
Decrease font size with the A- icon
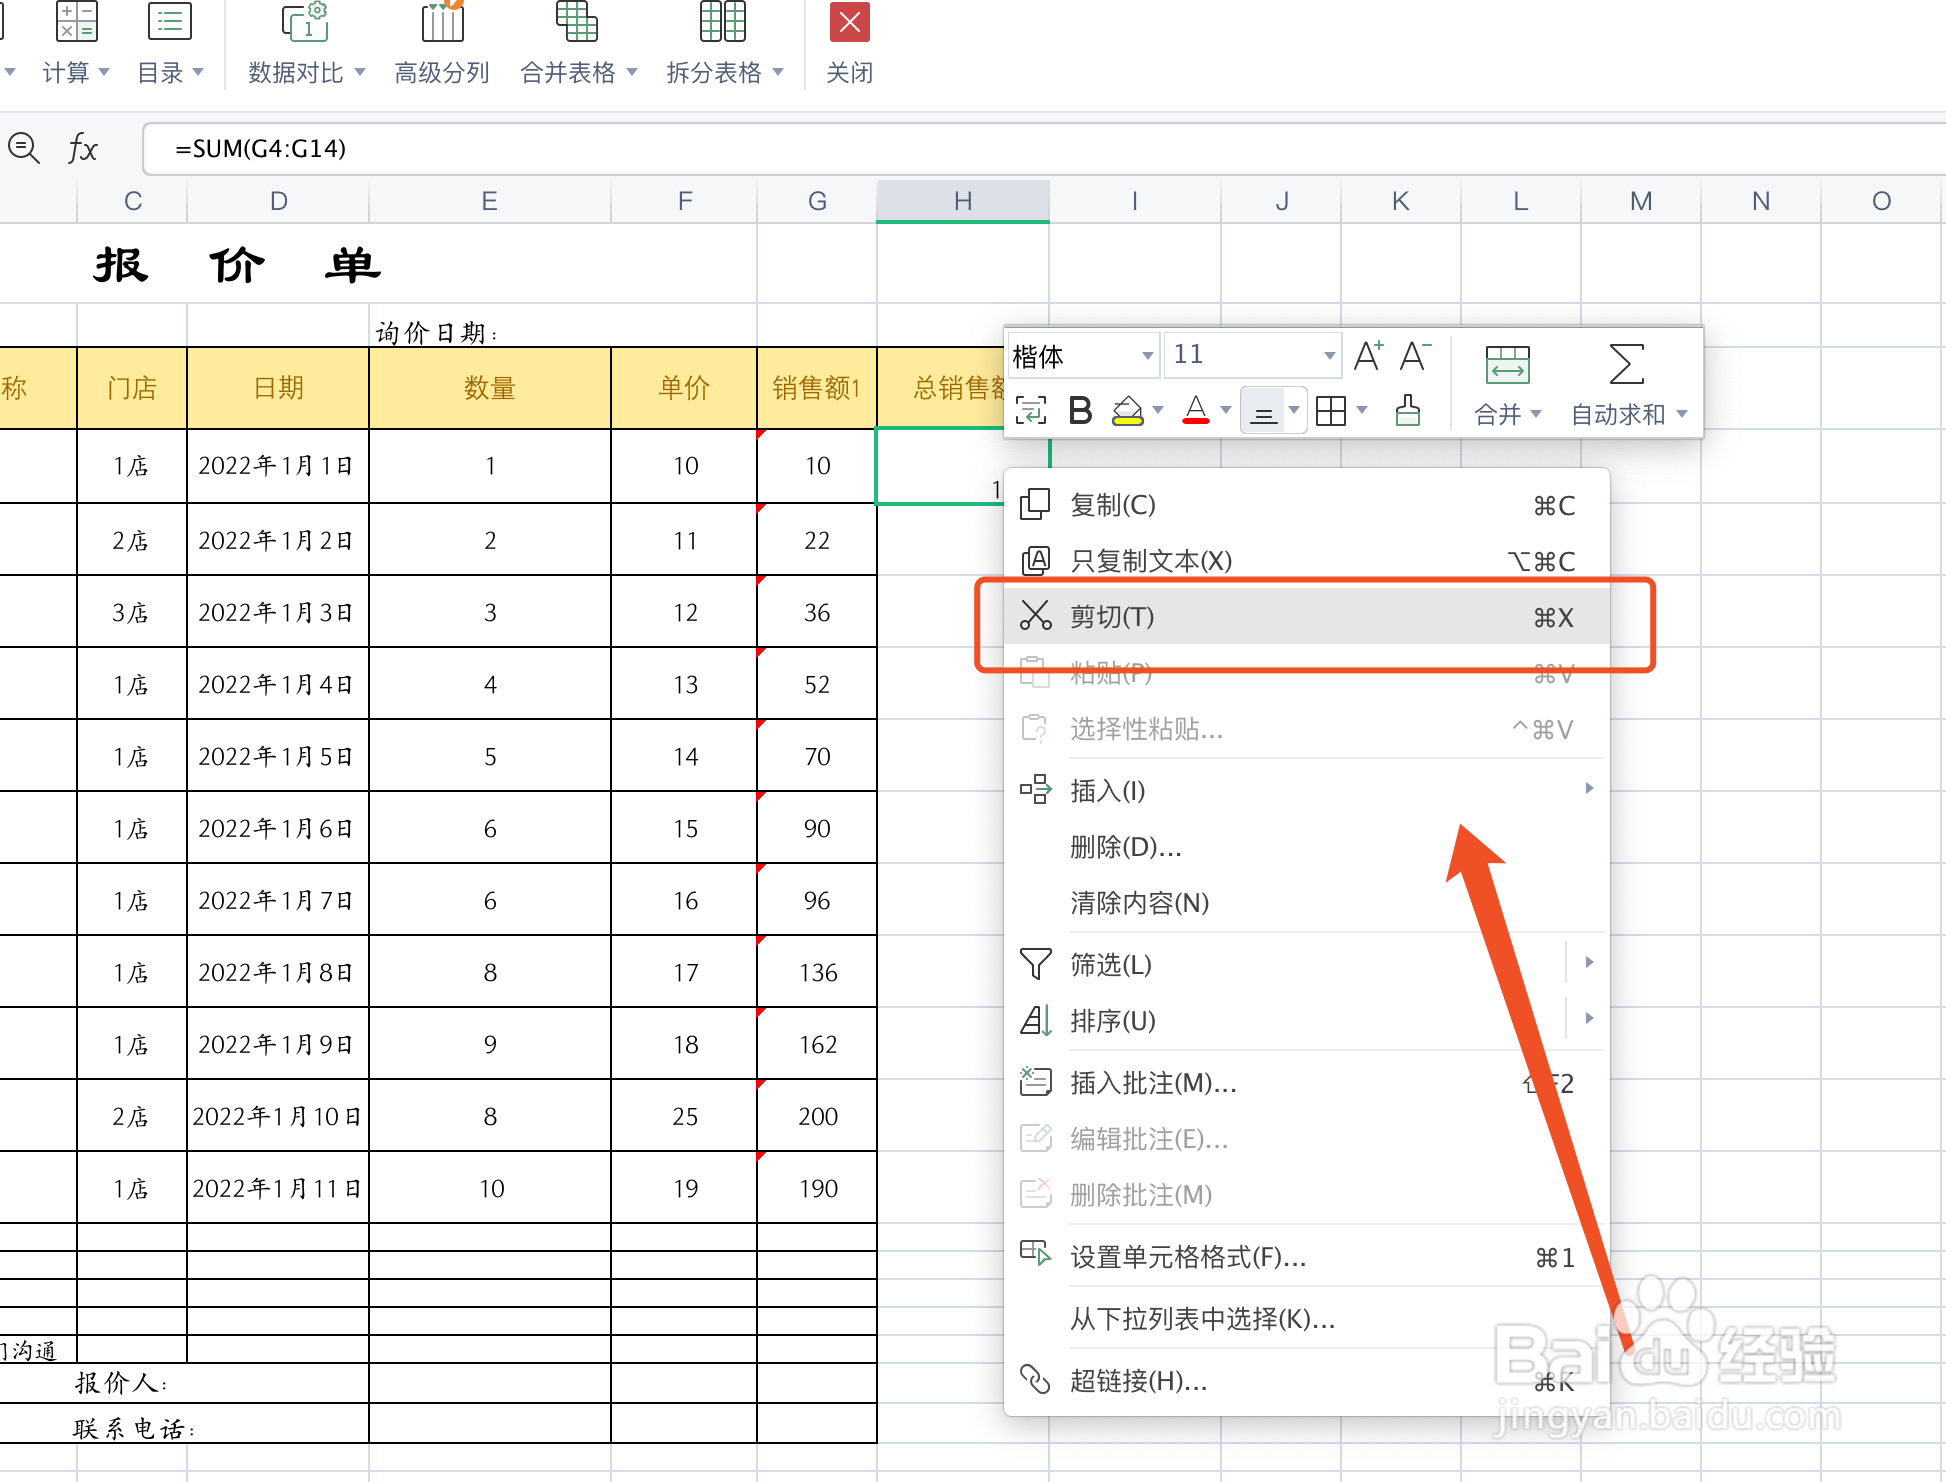pos(1413,355)
